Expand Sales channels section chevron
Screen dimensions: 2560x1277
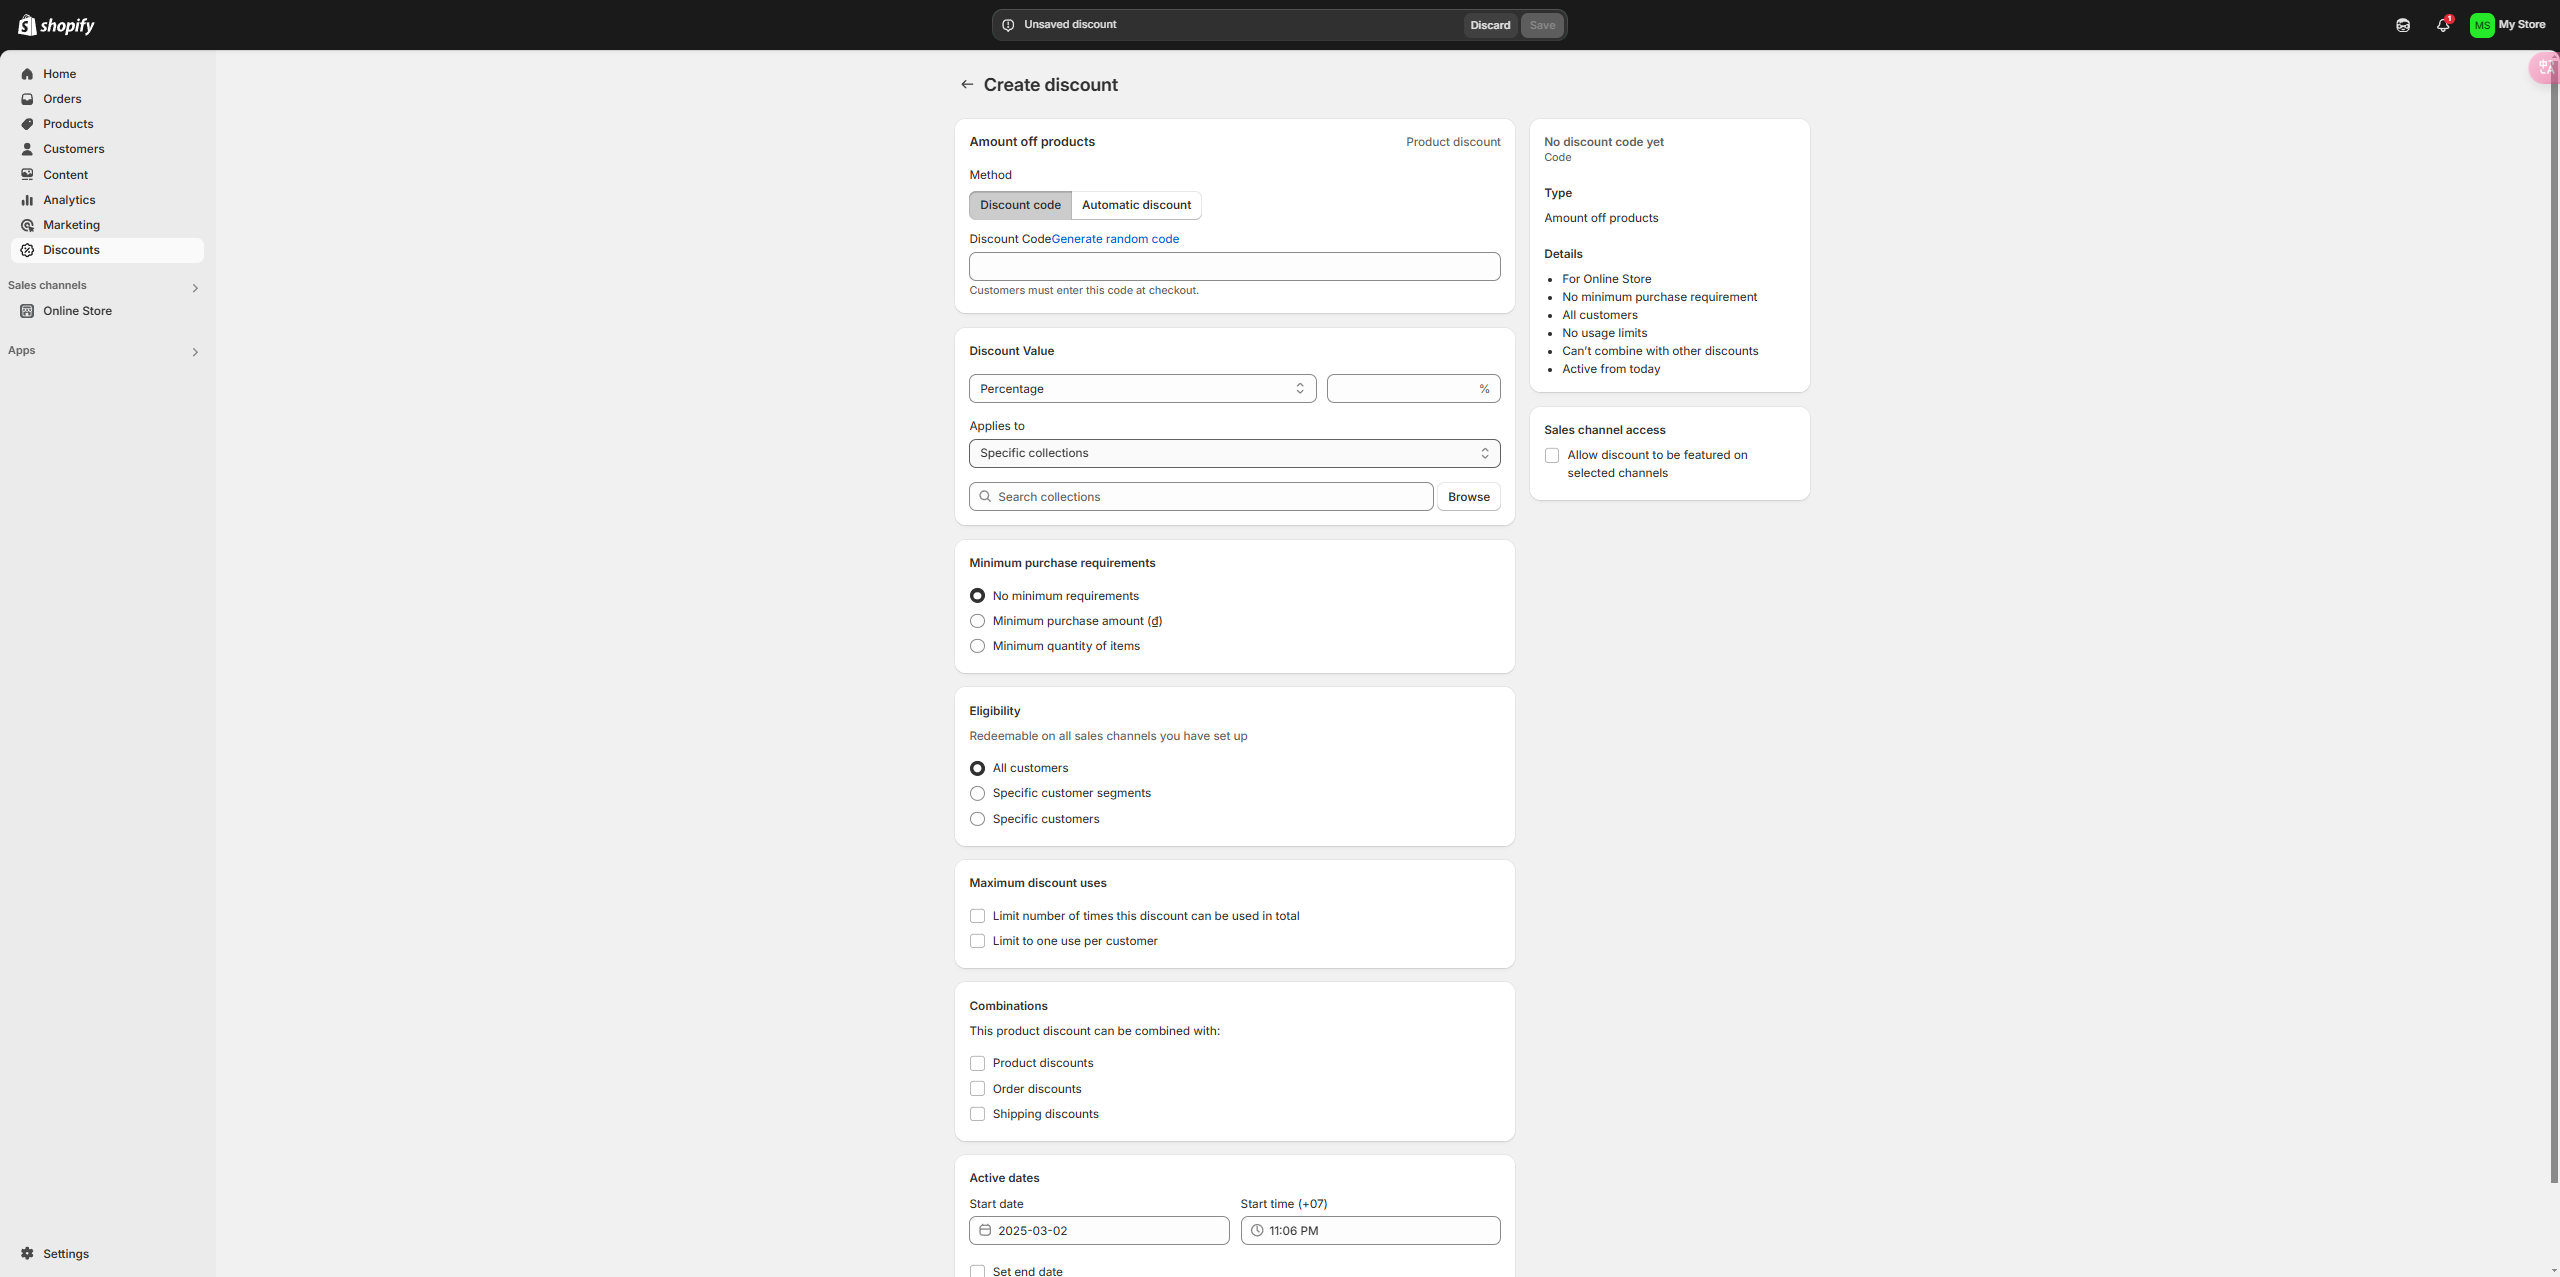point(195,288)
